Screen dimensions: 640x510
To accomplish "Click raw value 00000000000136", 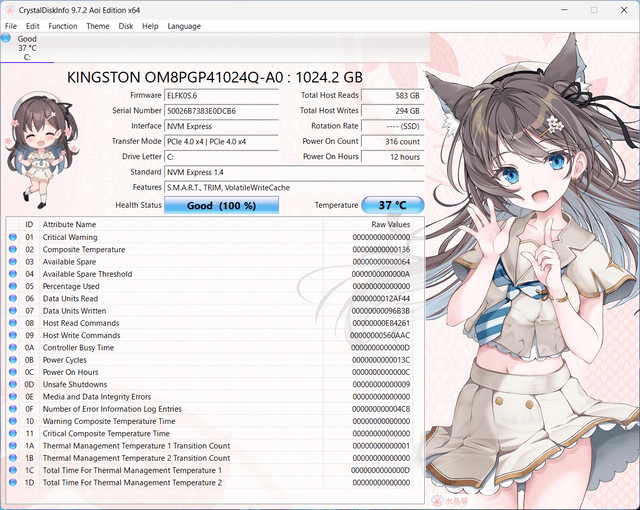I will [x=381, y=249].
